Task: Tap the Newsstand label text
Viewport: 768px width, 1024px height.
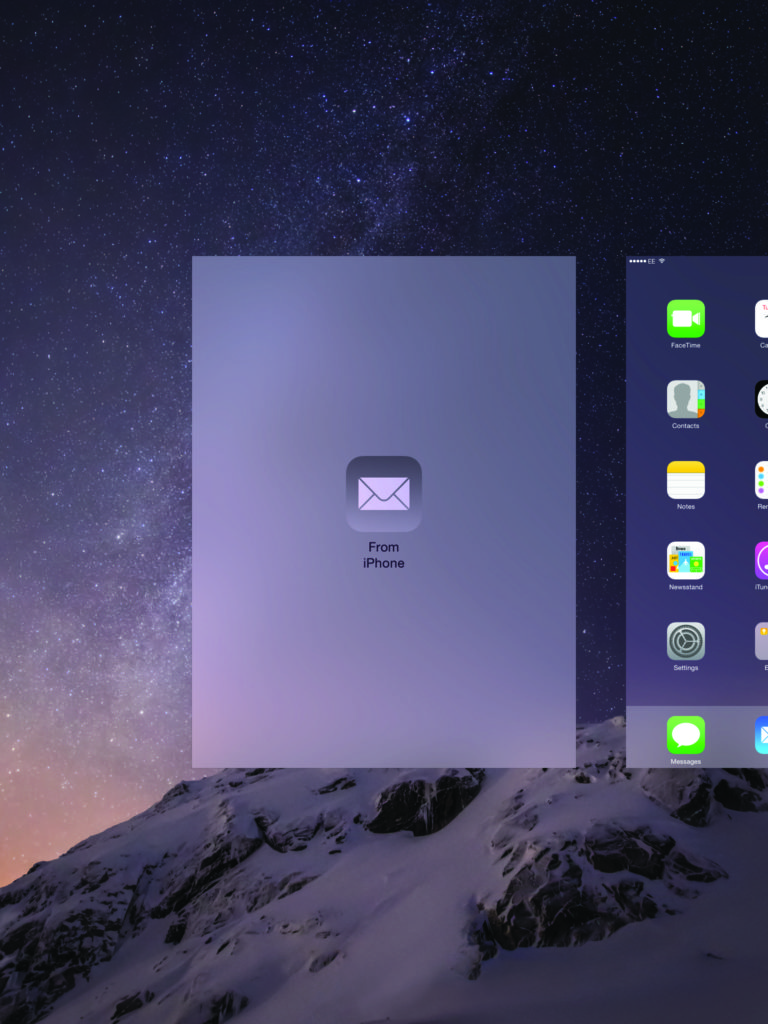Action: 686,587
